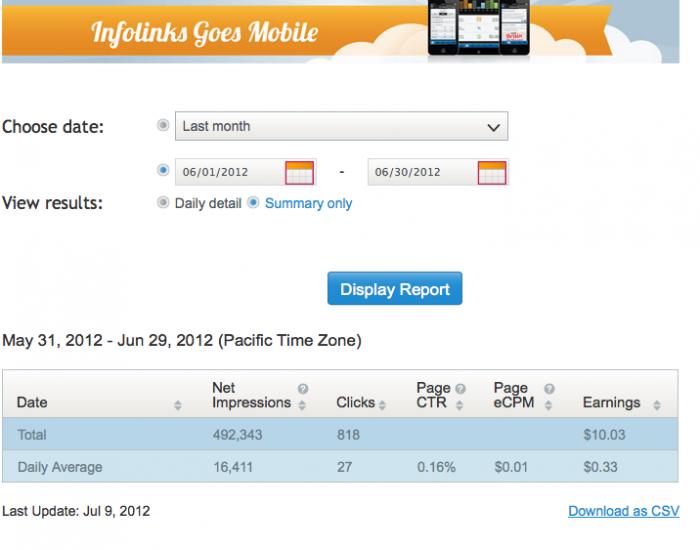Image resolution: width=700 pixels, height=550 pixels.
Task: Sort by Page eCPM arrows
Action: click(549, 405)
